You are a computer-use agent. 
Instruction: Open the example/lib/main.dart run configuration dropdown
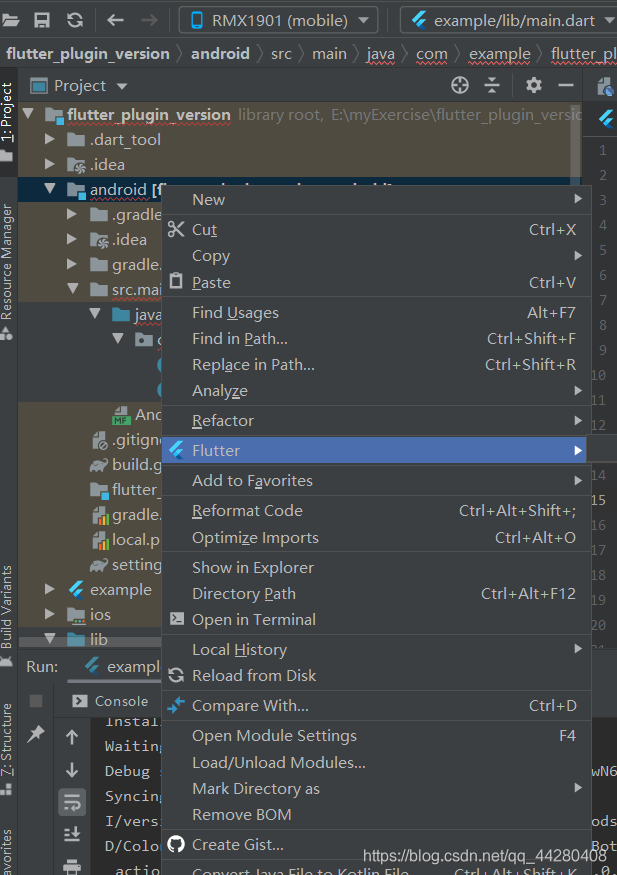point(509,21)
